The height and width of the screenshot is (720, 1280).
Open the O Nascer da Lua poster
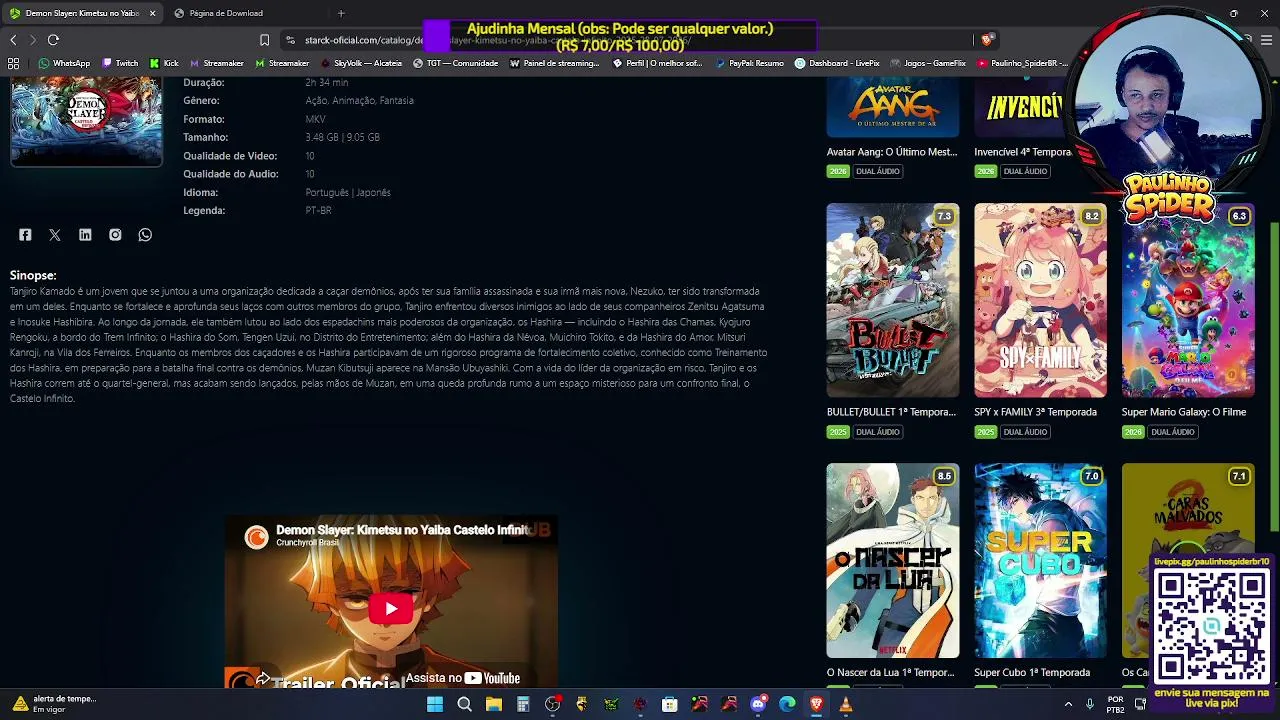(893, 560)
